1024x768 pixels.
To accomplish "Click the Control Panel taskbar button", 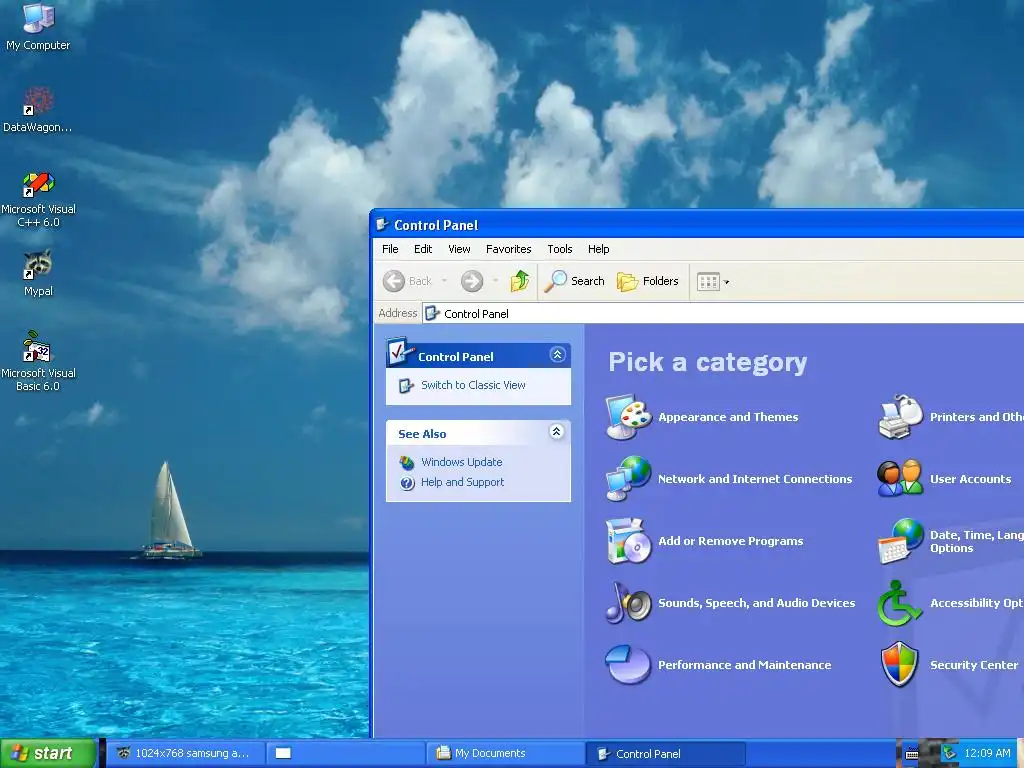I will (x=665, y=754).
